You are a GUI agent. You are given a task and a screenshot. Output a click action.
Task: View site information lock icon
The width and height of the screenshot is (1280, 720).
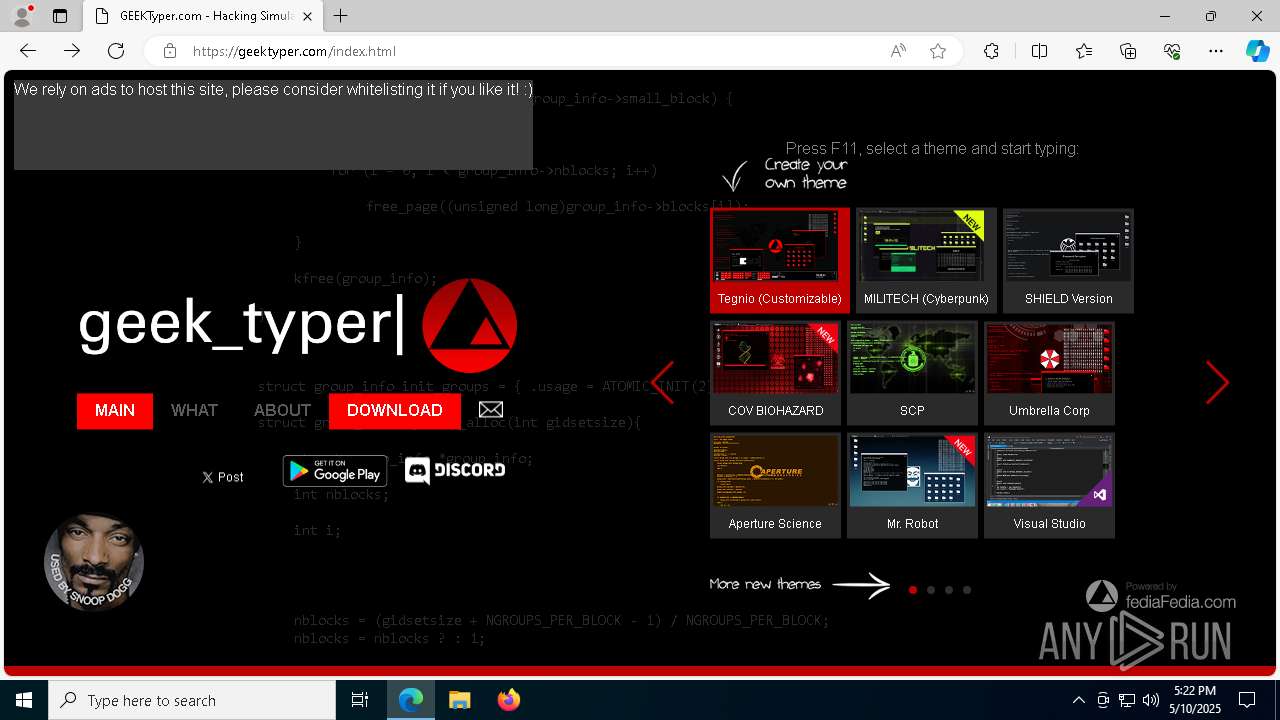[x=170, y=51]
